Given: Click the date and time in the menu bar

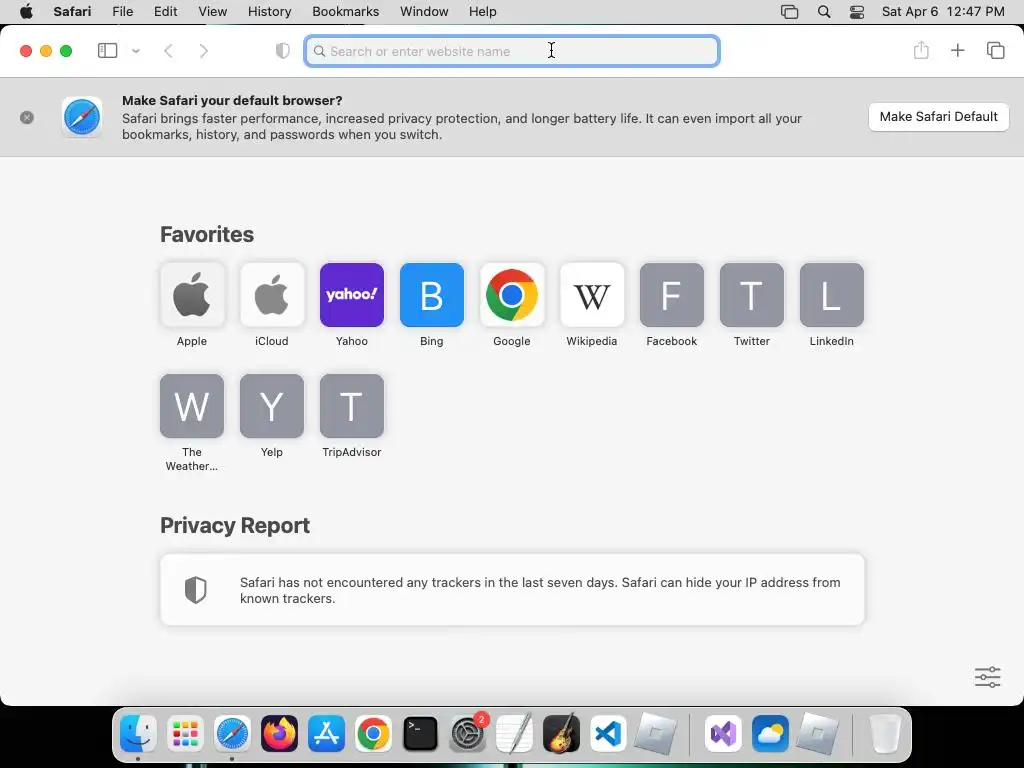Looking at the screenshot, I should tap(943, 11).
